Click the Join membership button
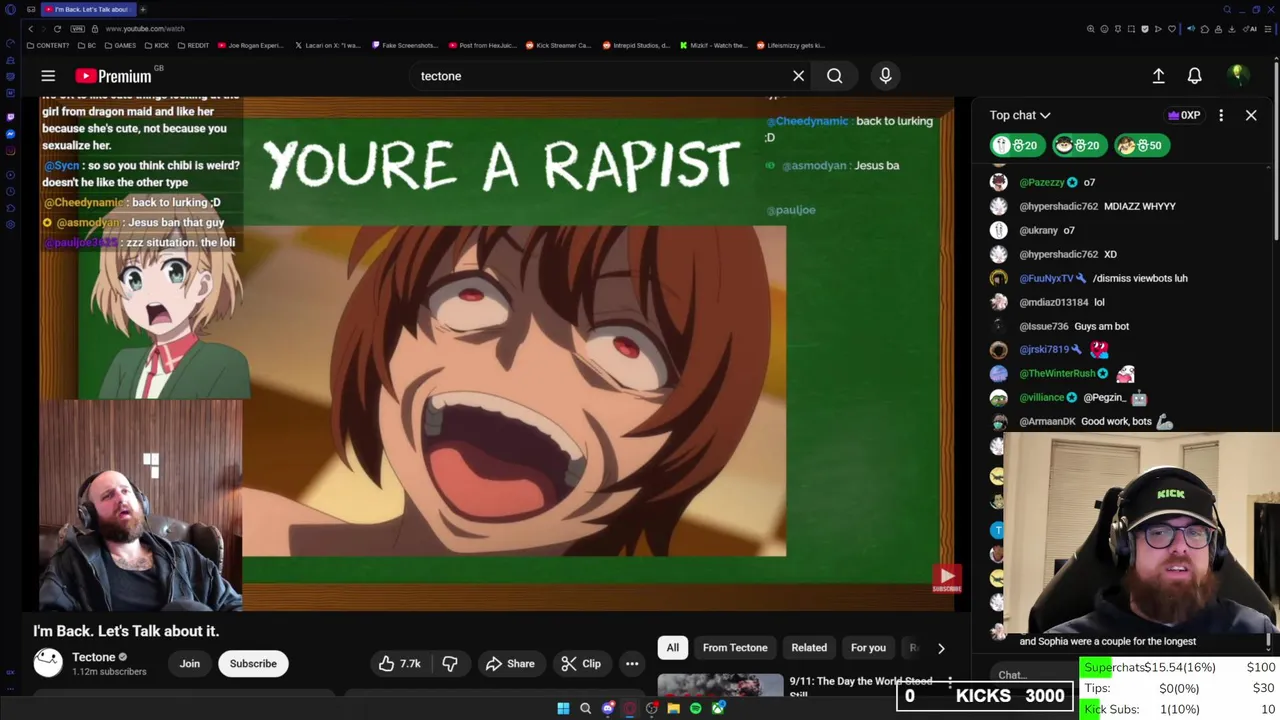 click(190, 663)
